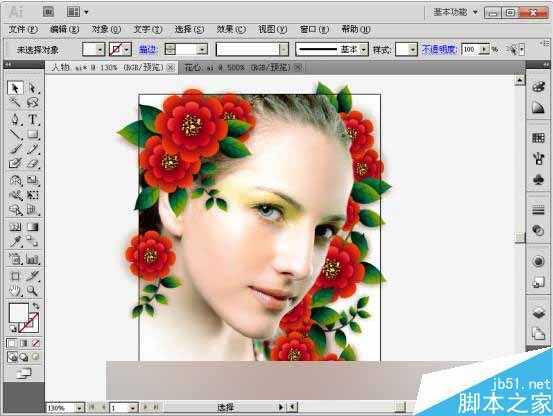Open the stroke weight dropdown
The height and width of the screenshot is (416, 553).
click(202, 50)
